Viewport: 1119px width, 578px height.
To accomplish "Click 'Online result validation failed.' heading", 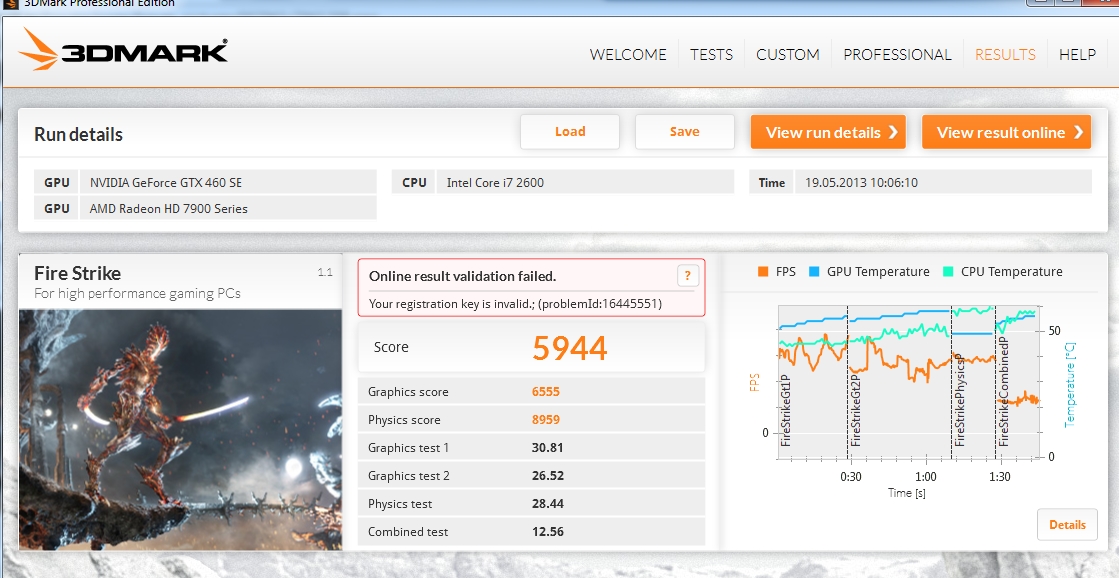I will pos(462,276).
